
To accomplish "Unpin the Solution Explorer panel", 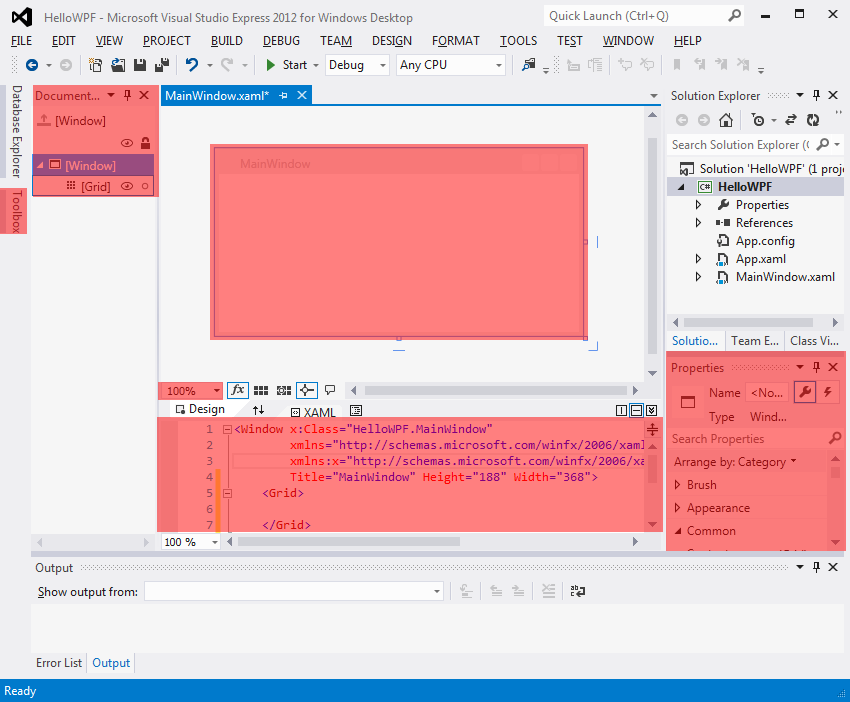I will point(819,95).
